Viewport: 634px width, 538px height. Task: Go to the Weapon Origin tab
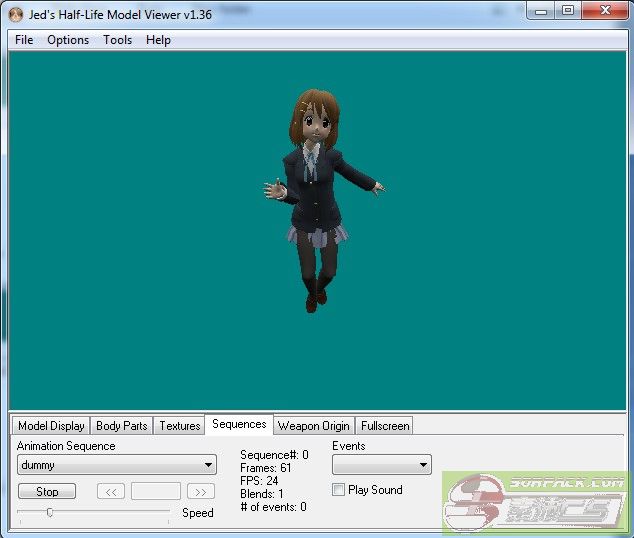pos(313,426)
